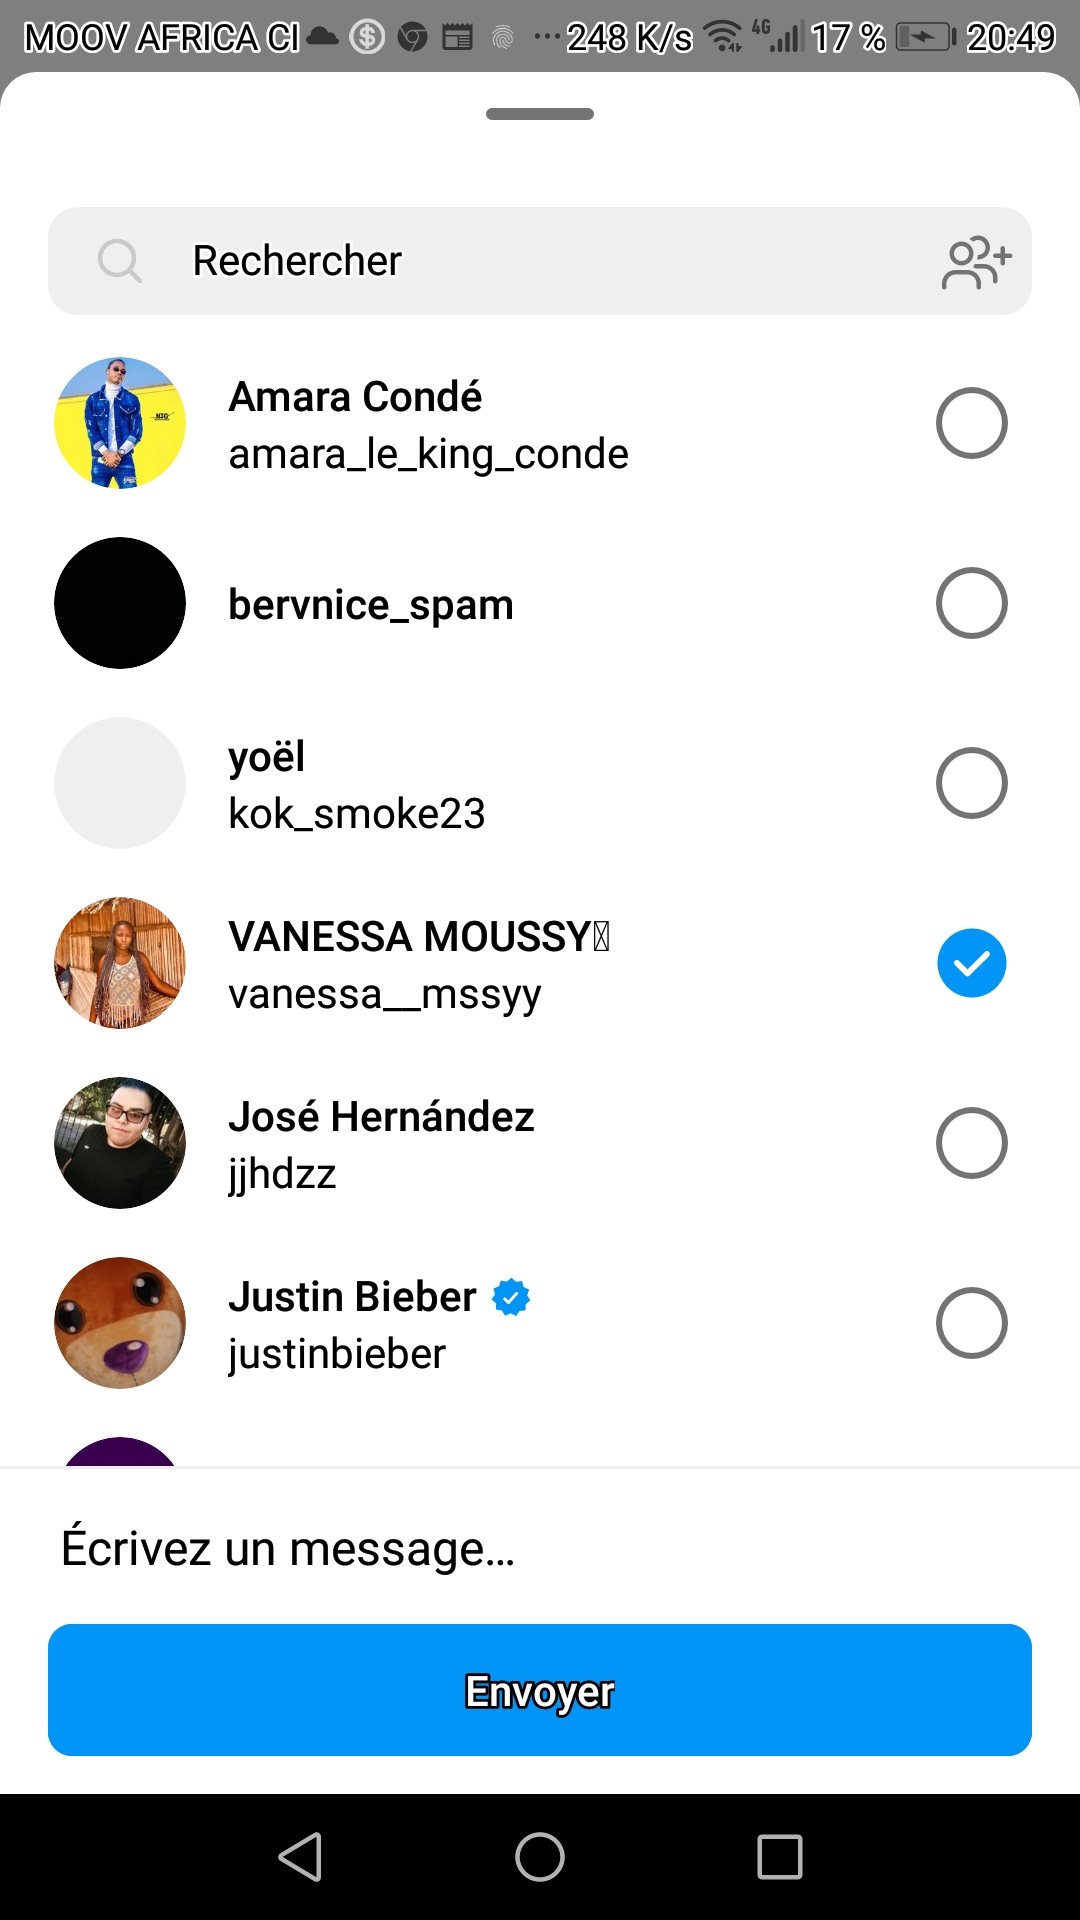Tap Justin Bieber's verified badge

point(511,1297)
